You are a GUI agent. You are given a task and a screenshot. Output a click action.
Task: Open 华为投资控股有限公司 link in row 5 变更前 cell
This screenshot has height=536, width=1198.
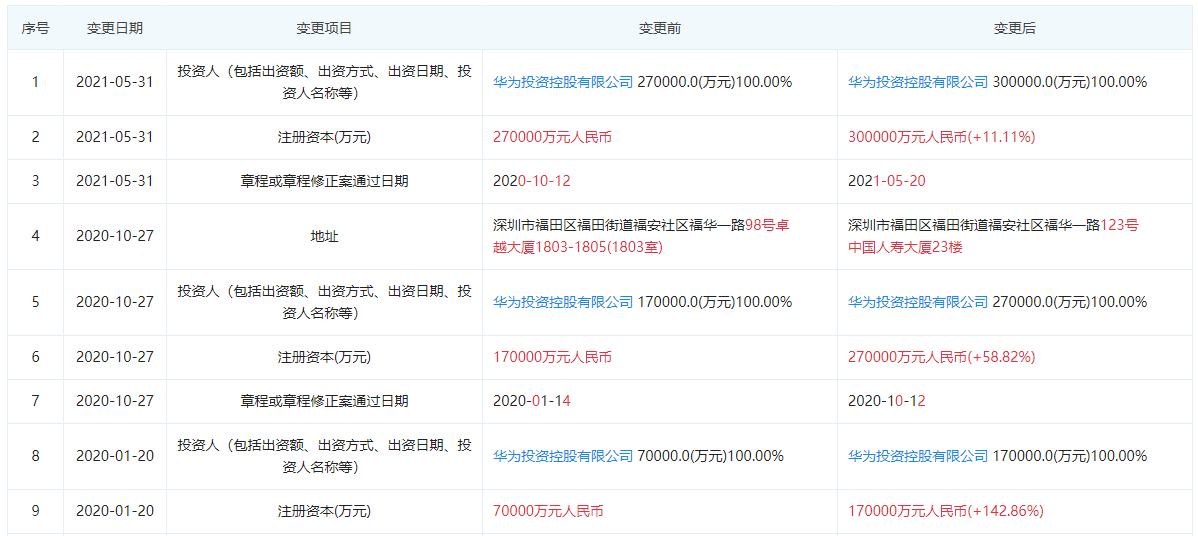tap(563, 302)
